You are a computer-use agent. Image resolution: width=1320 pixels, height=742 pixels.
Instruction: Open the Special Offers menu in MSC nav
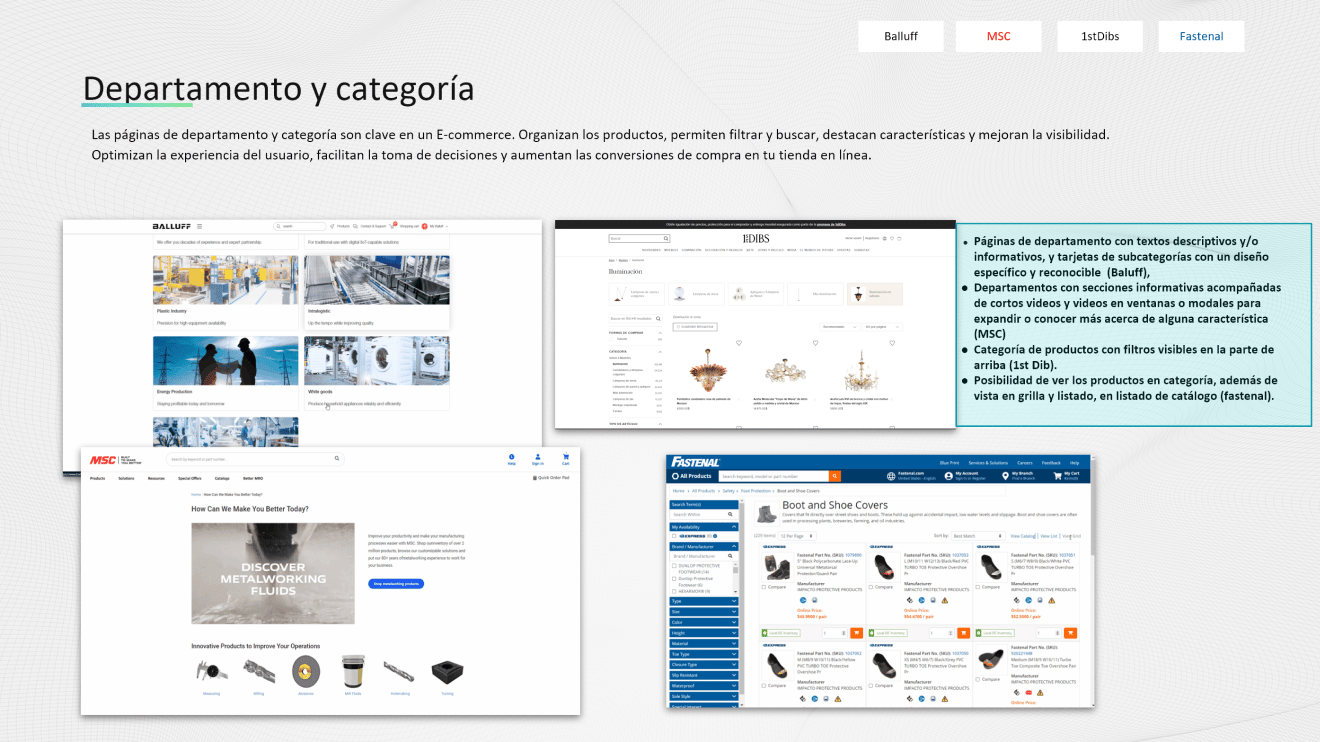click(190, 478)
